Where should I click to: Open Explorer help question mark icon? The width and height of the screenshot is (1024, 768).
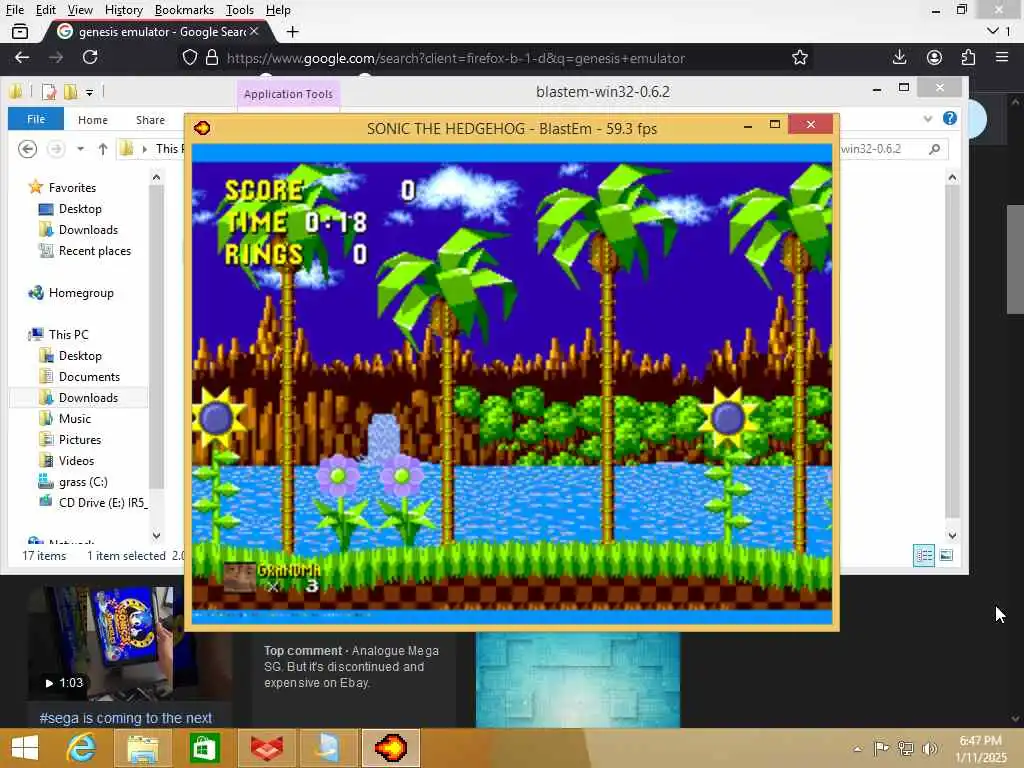point(950,118)
